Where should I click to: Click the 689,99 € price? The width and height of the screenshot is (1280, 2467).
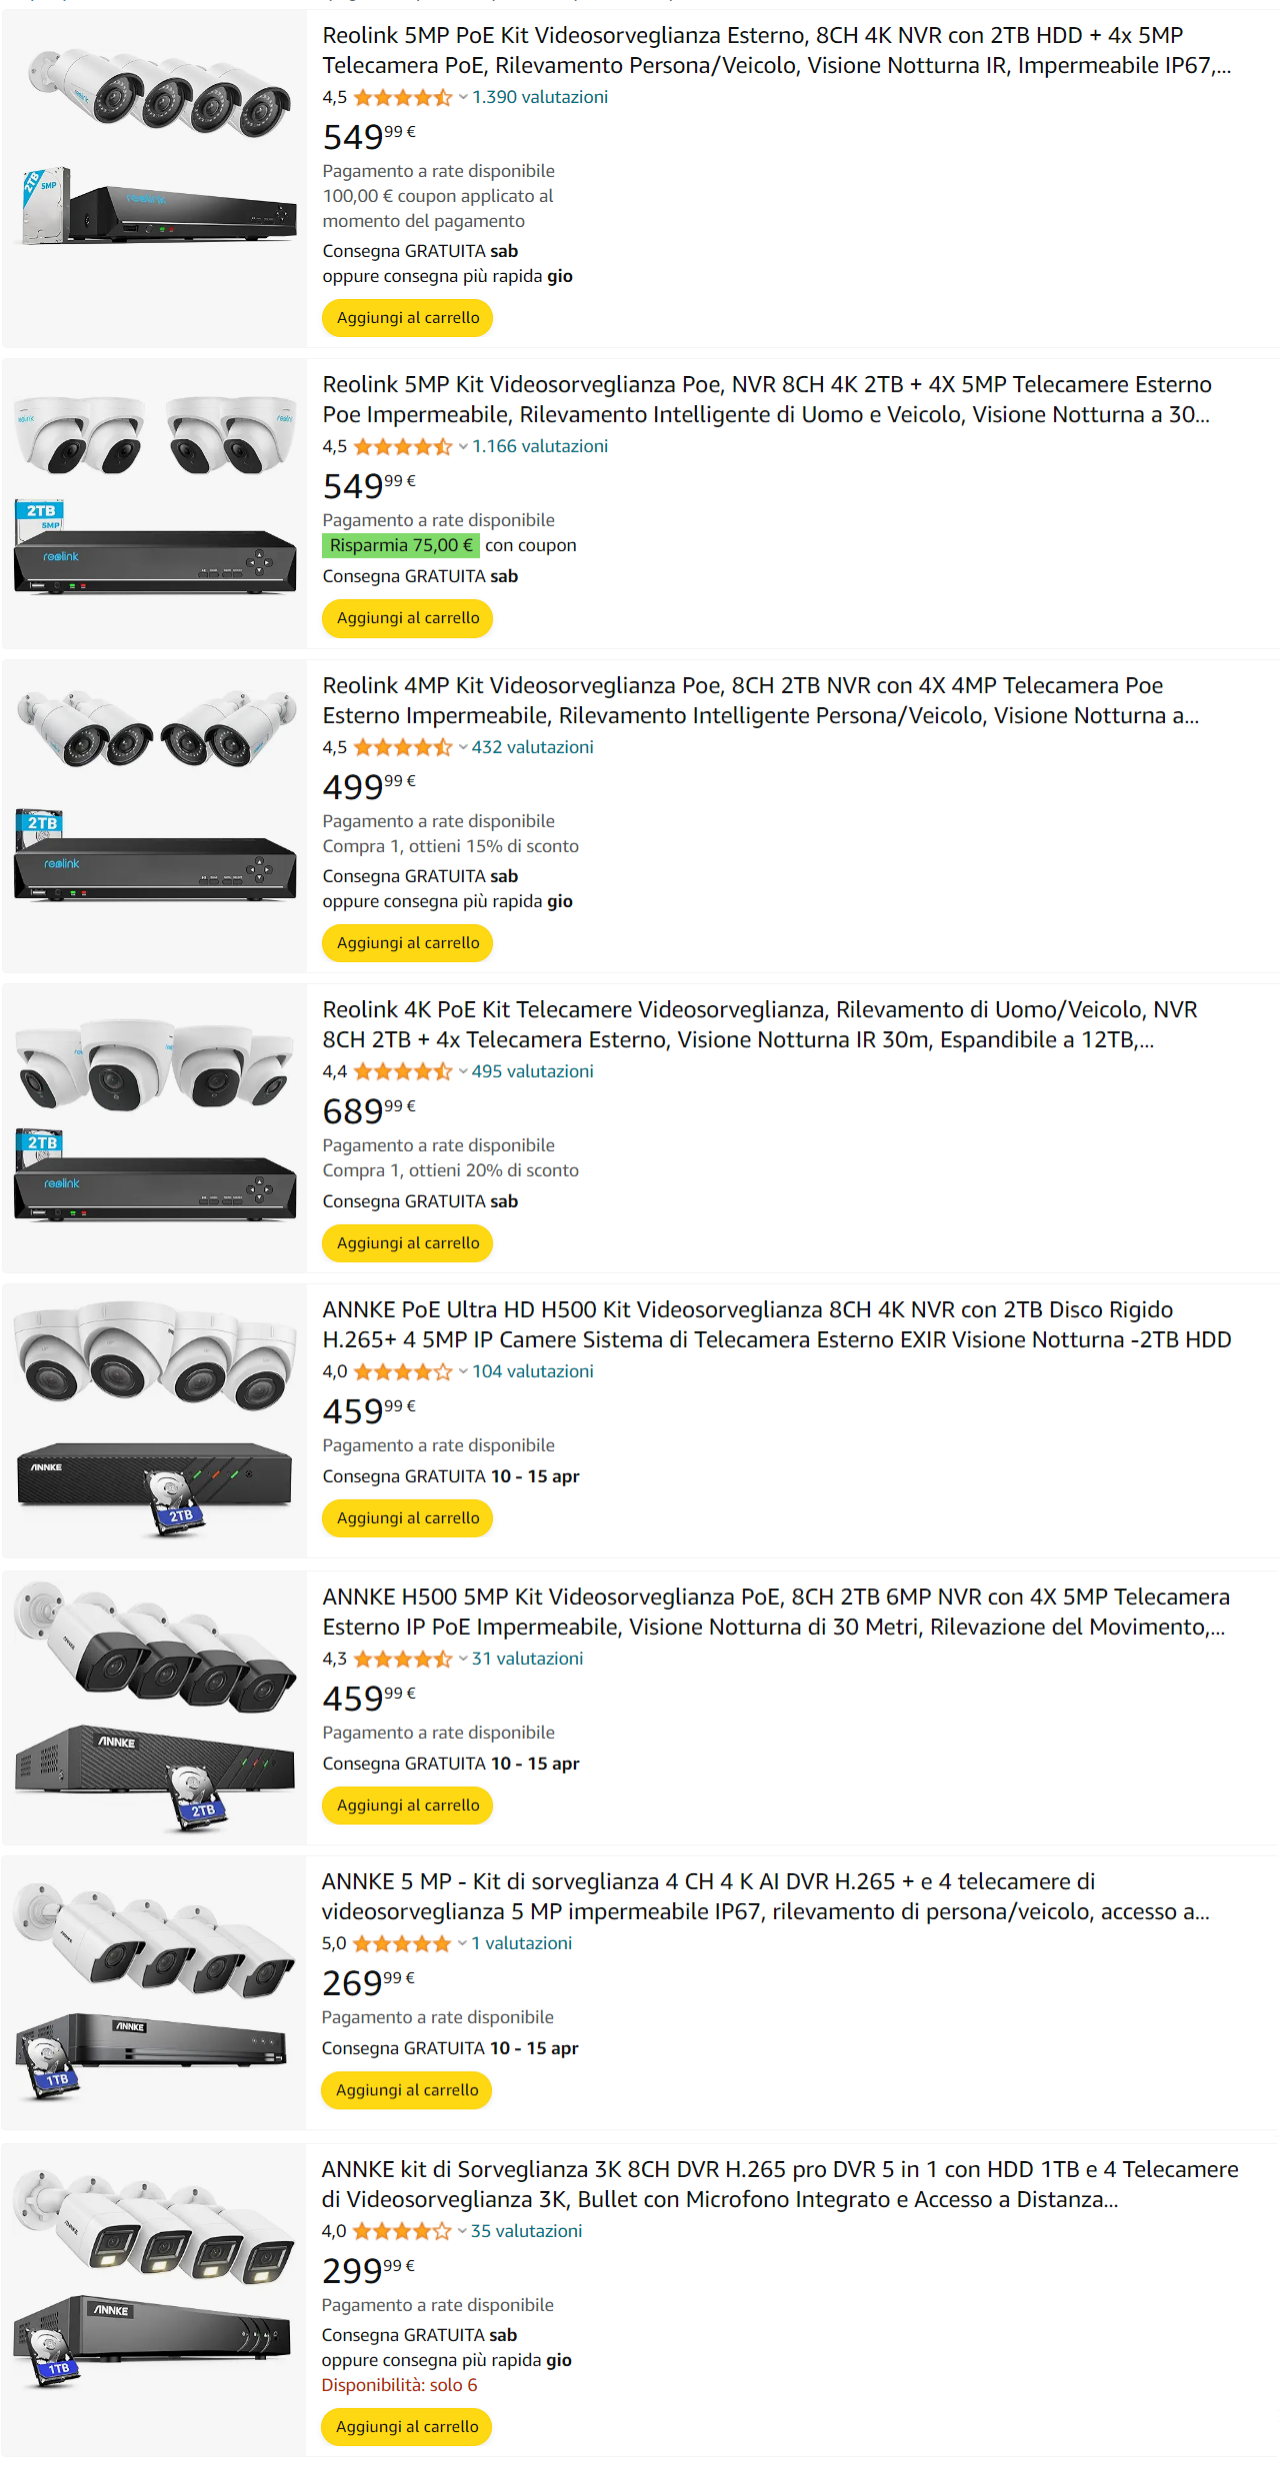[x=369, y=1110]
